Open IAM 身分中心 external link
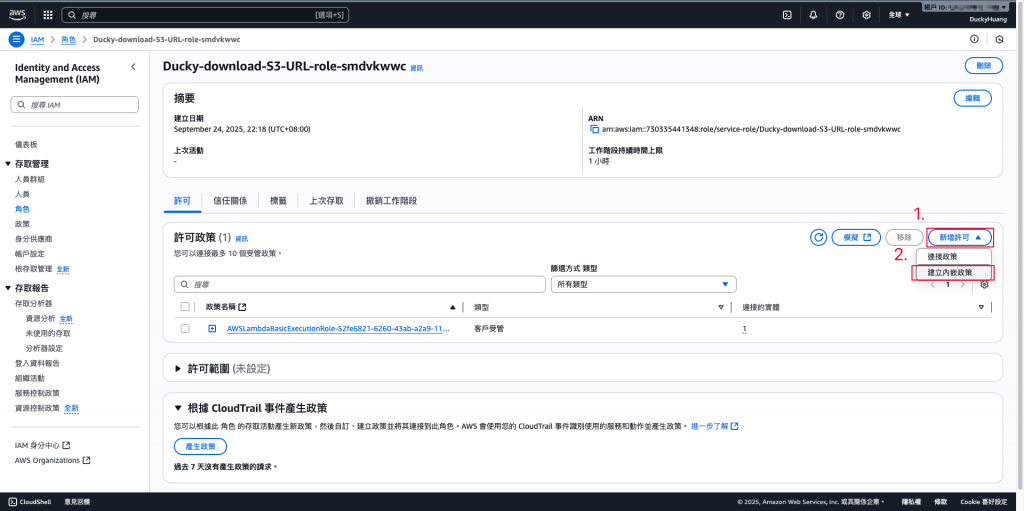Image resolution: width=1024 pixels, height=511 pixels. 42,445
